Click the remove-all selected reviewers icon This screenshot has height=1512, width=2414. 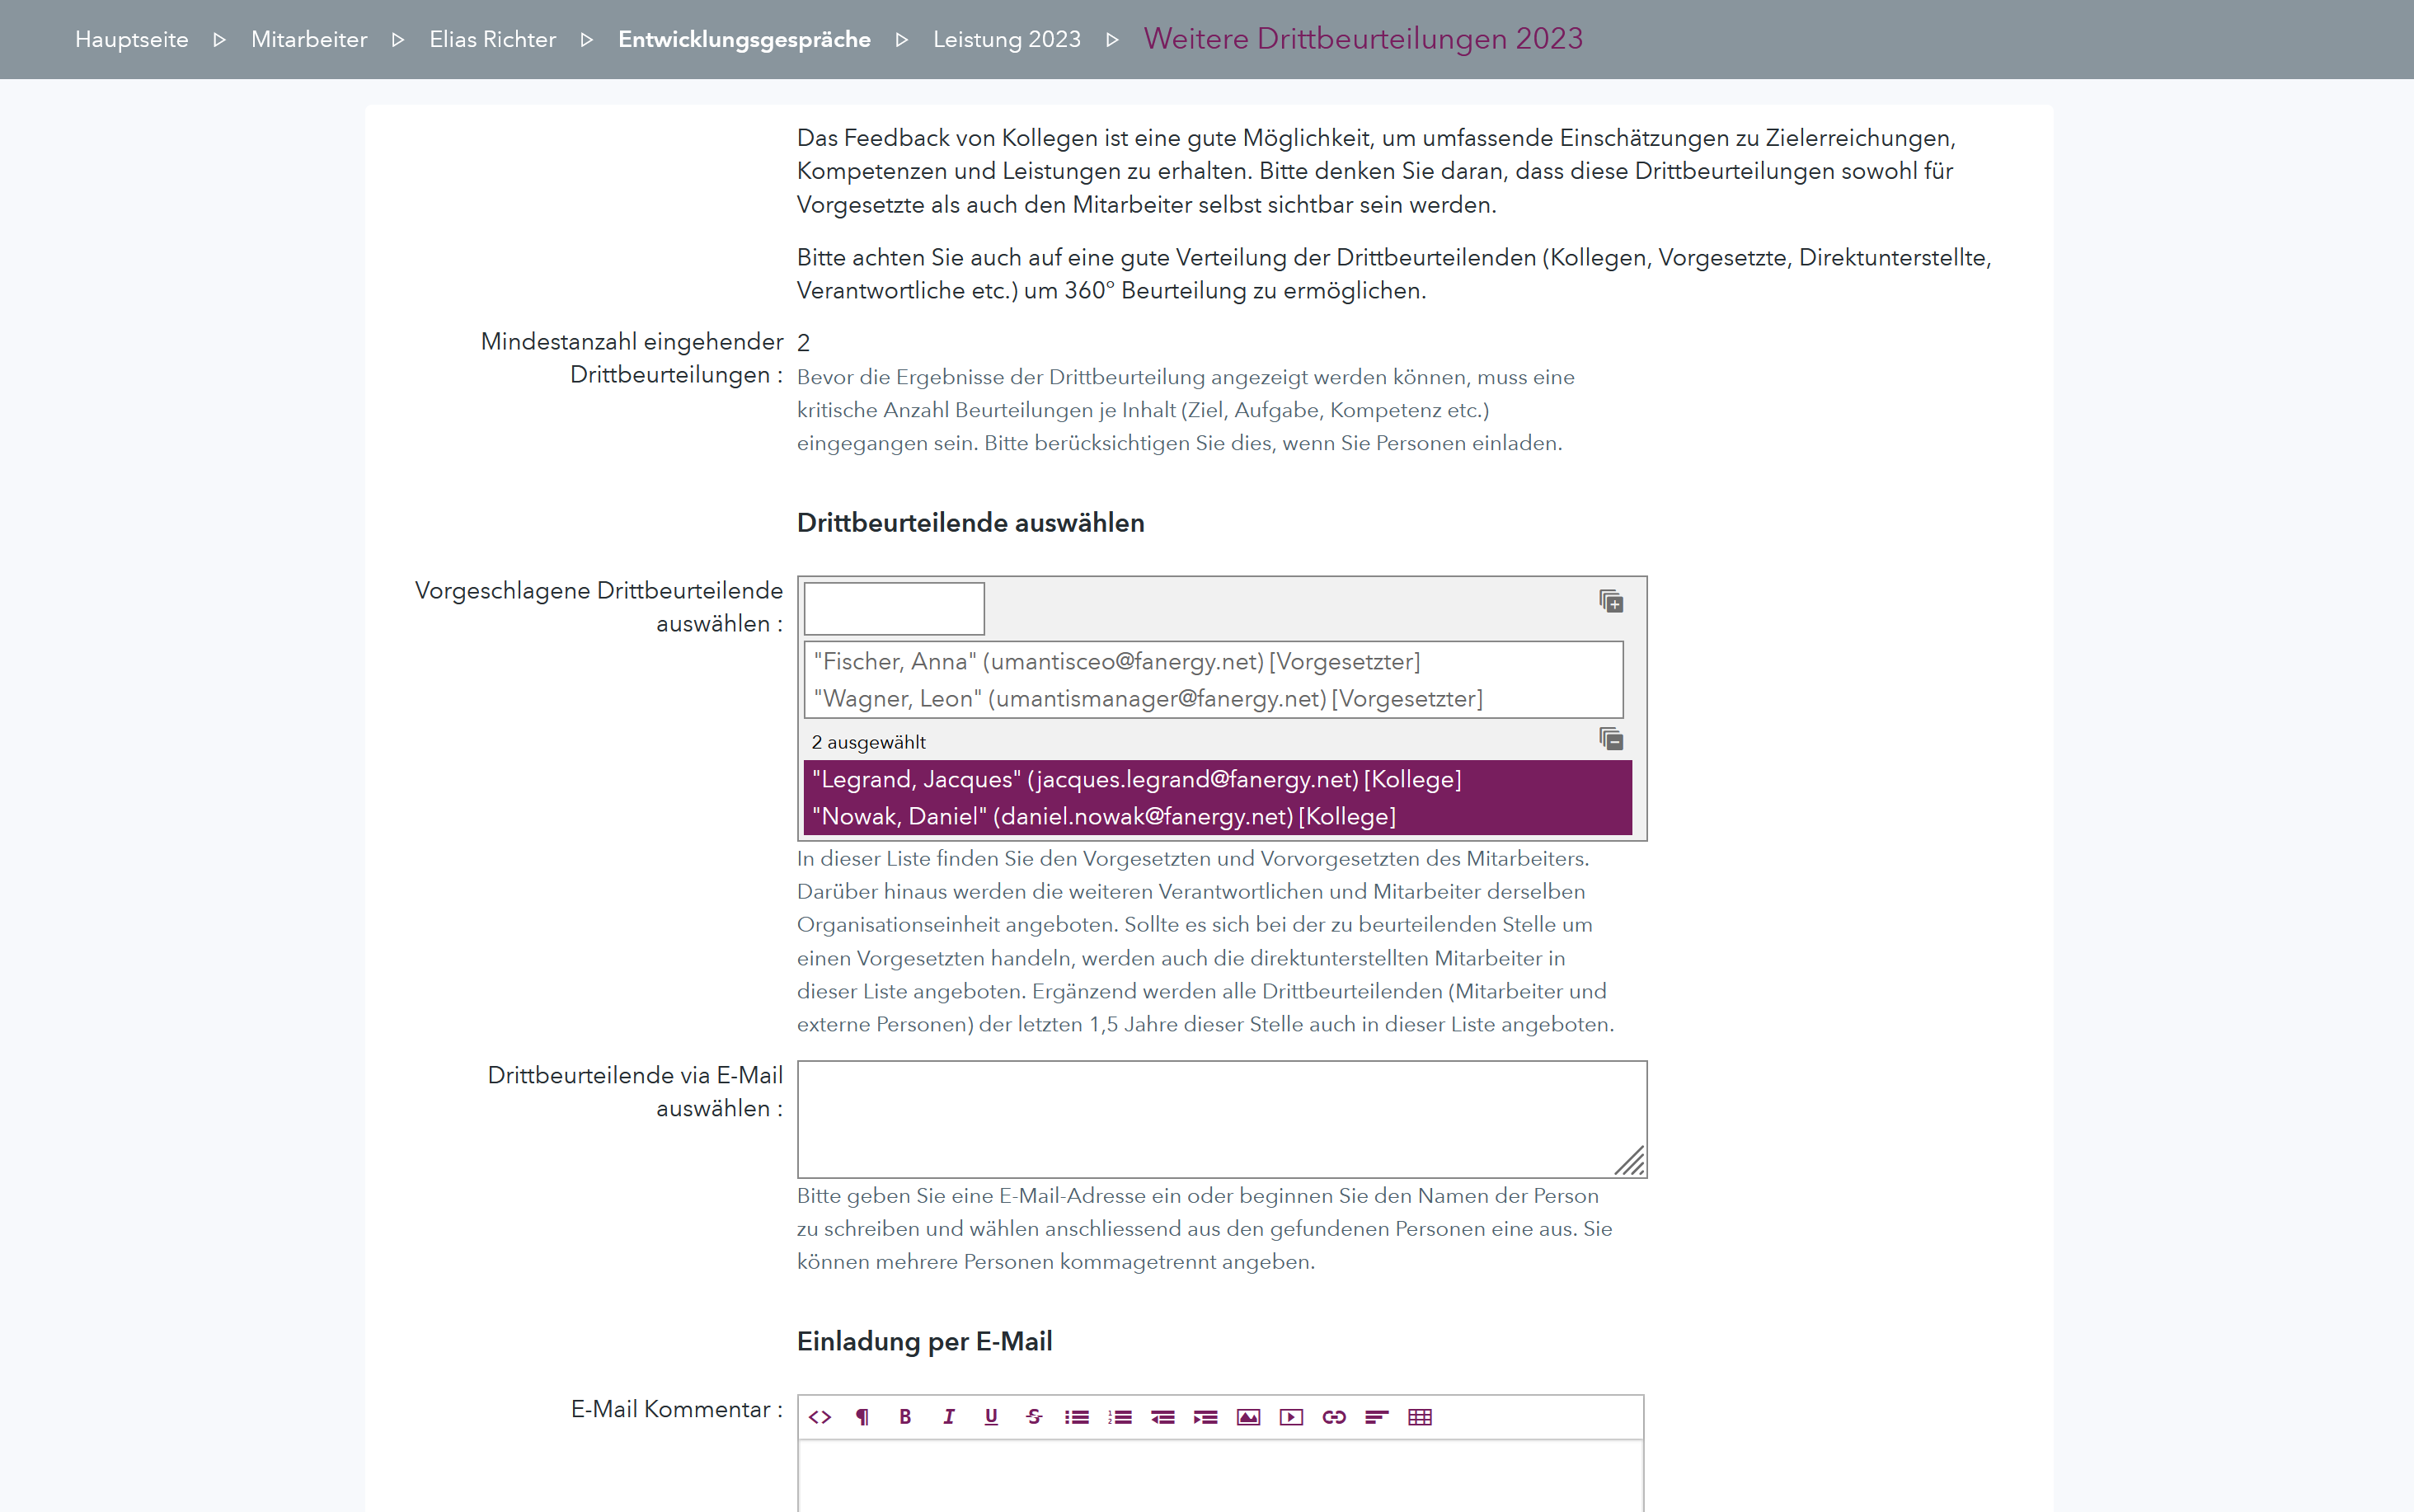(1610, 740)
